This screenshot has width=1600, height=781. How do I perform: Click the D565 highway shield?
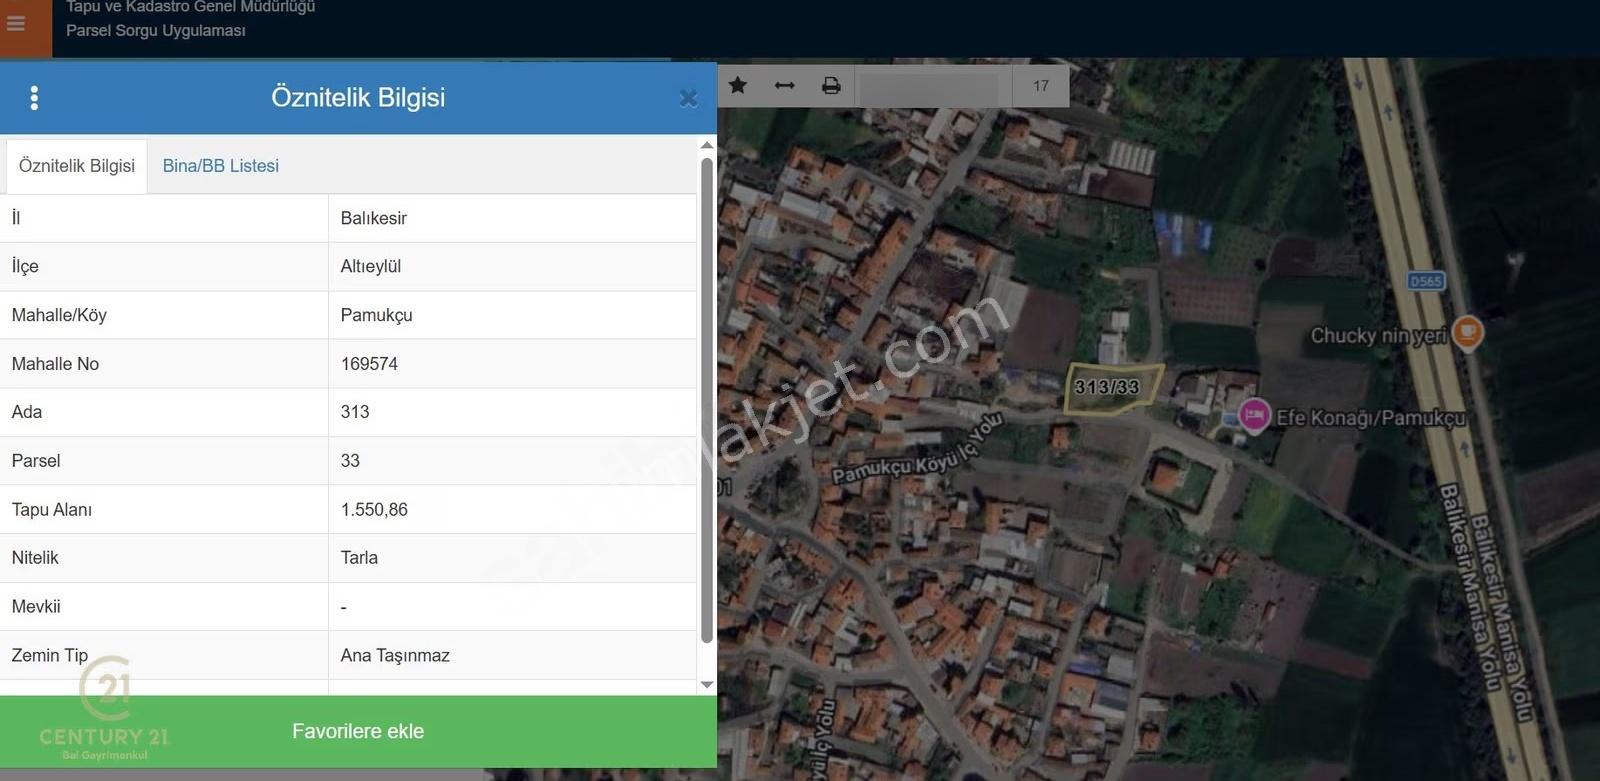1425,281
